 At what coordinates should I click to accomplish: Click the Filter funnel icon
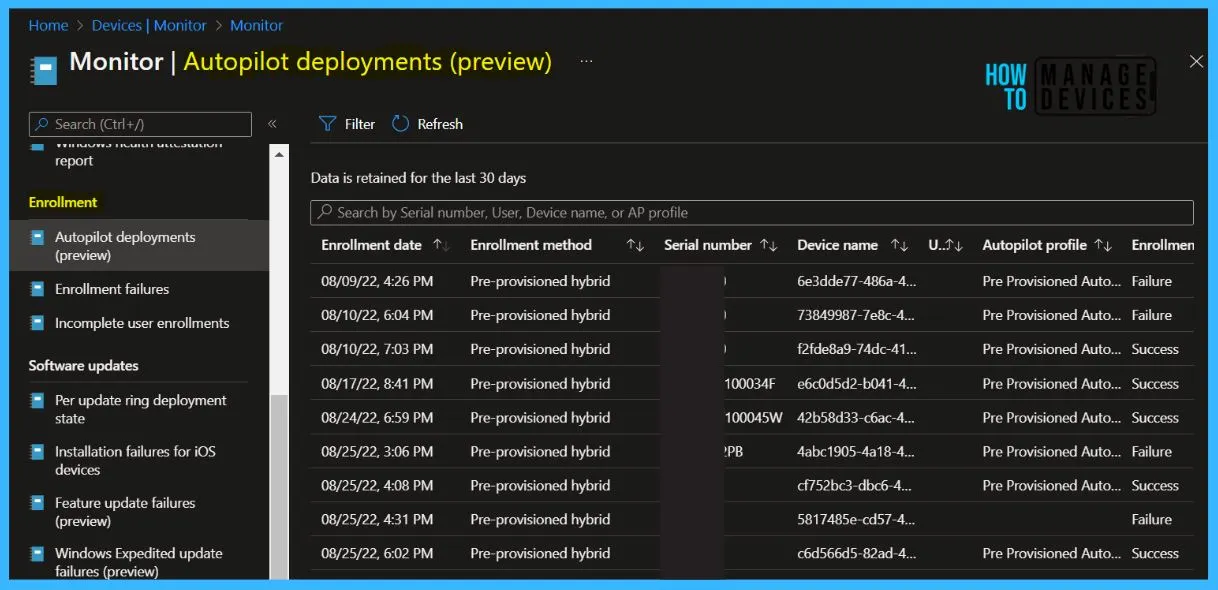pos(327,124)
